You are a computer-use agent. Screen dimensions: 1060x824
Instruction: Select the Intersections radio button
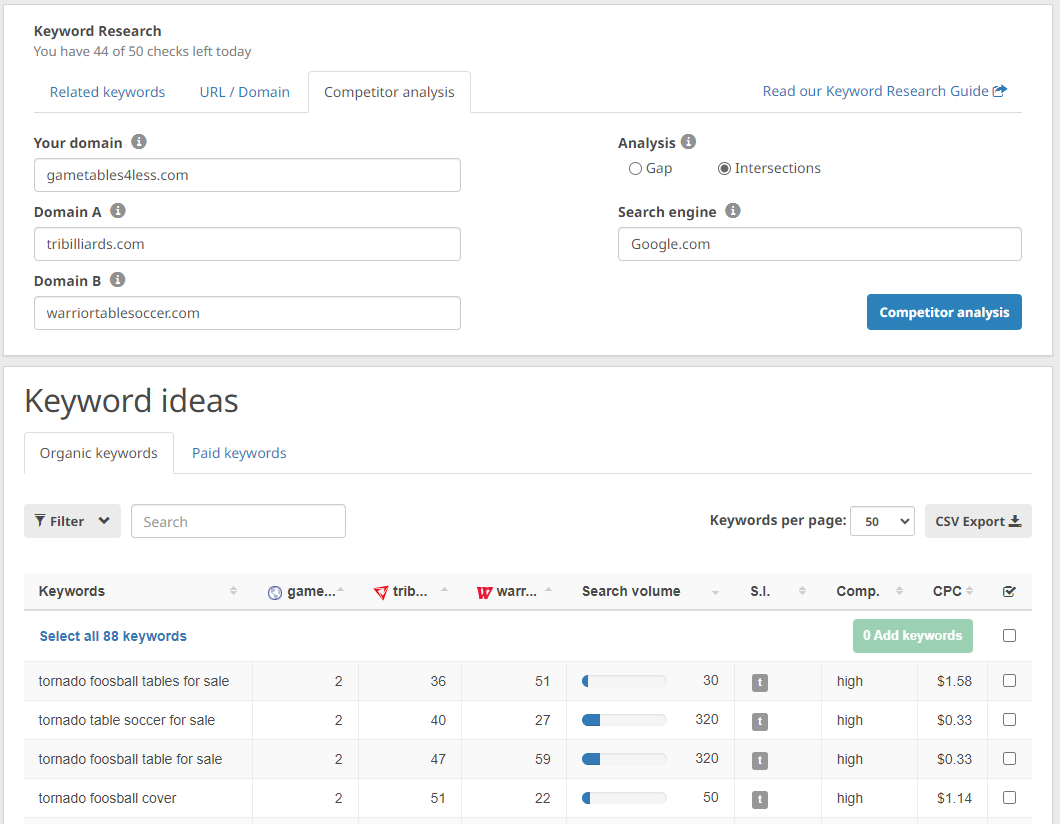click(724, 169)
